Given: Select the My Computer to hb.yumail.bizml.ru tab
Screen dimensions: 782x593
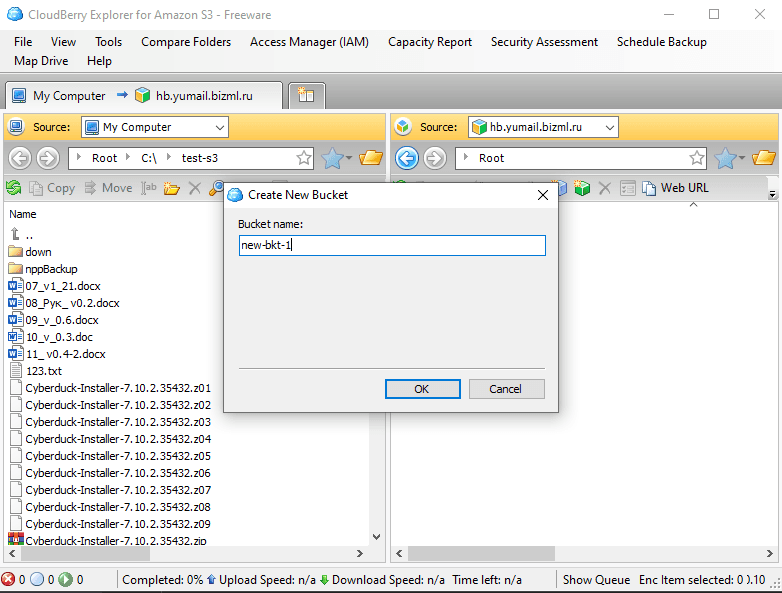Looking at the screenshot, I should click(143, 95).
